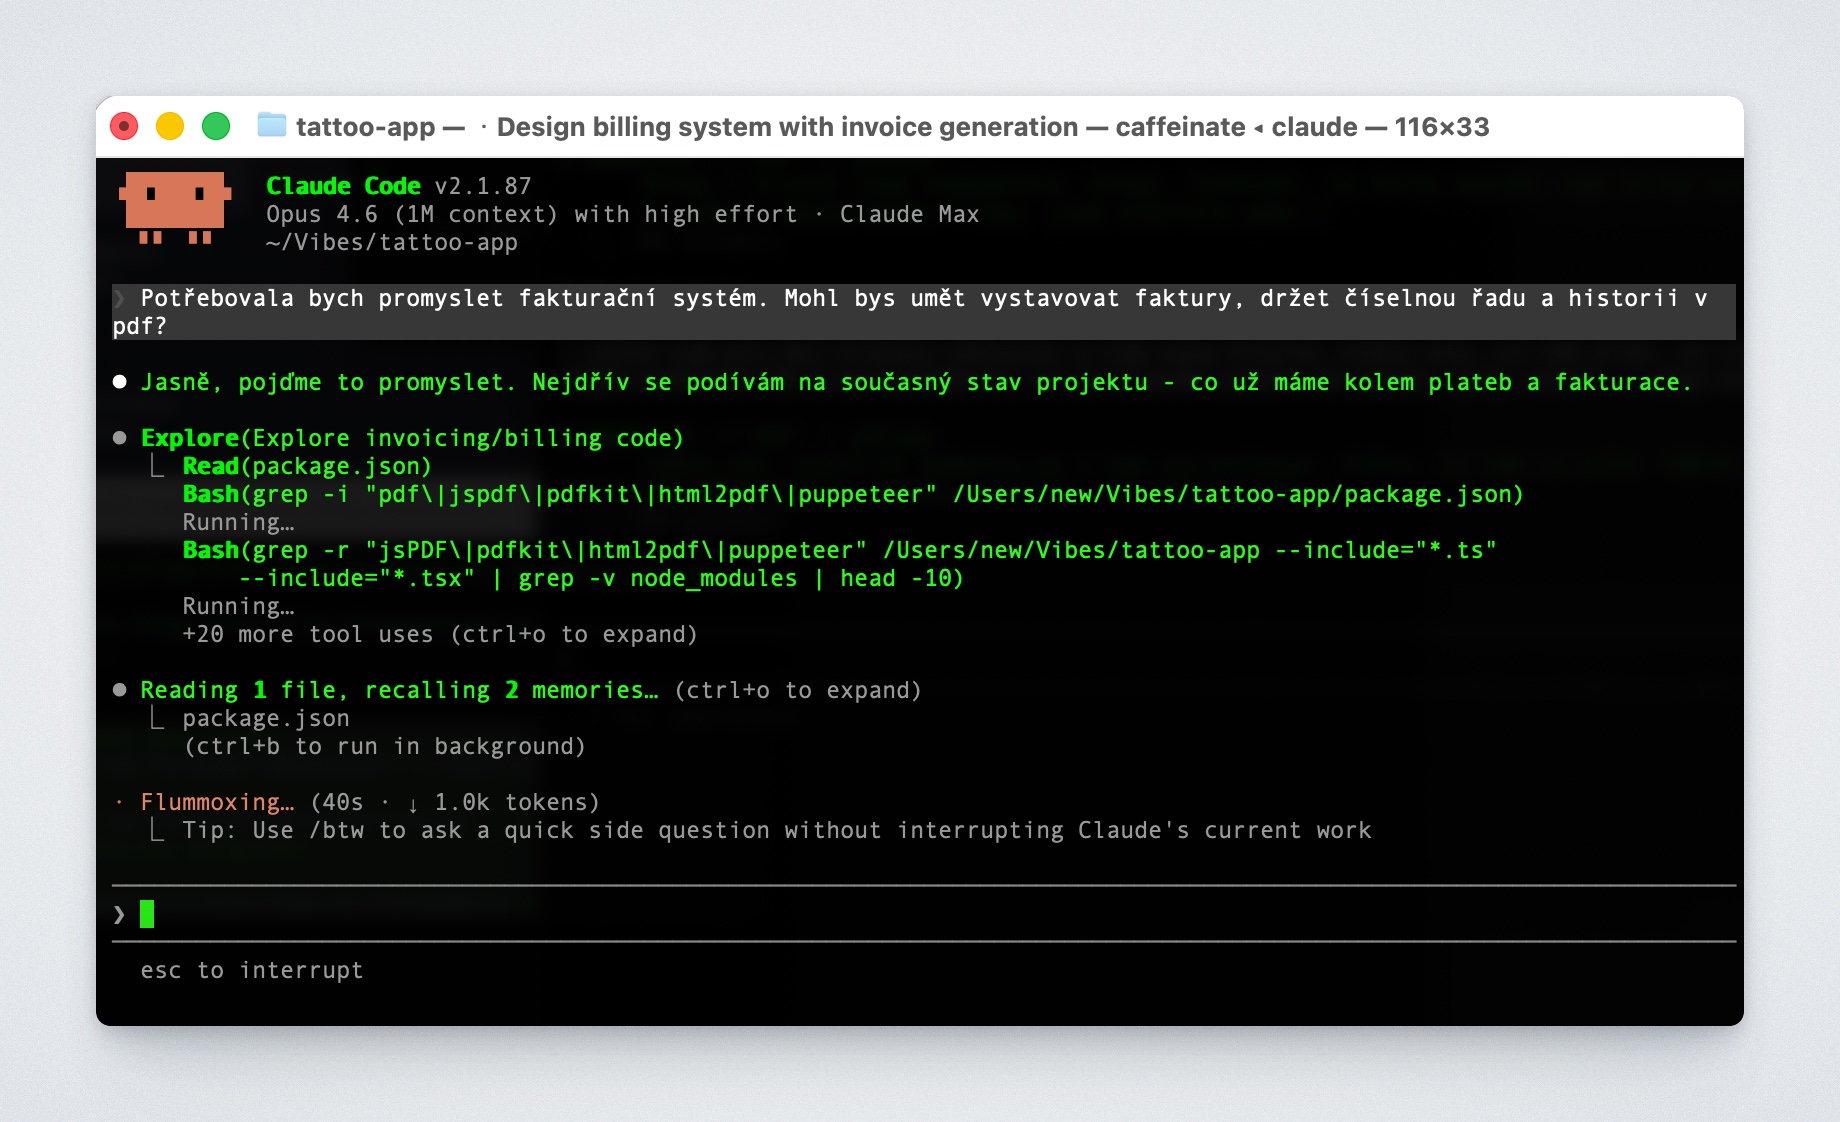Click the gray bullet beside the Explore task

[x=120, y=438]
